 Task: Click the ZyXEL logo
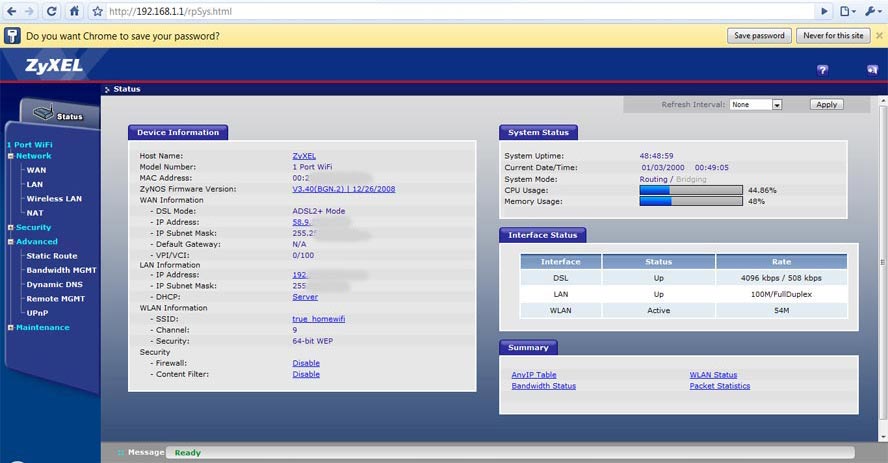[x=54, y=66]
